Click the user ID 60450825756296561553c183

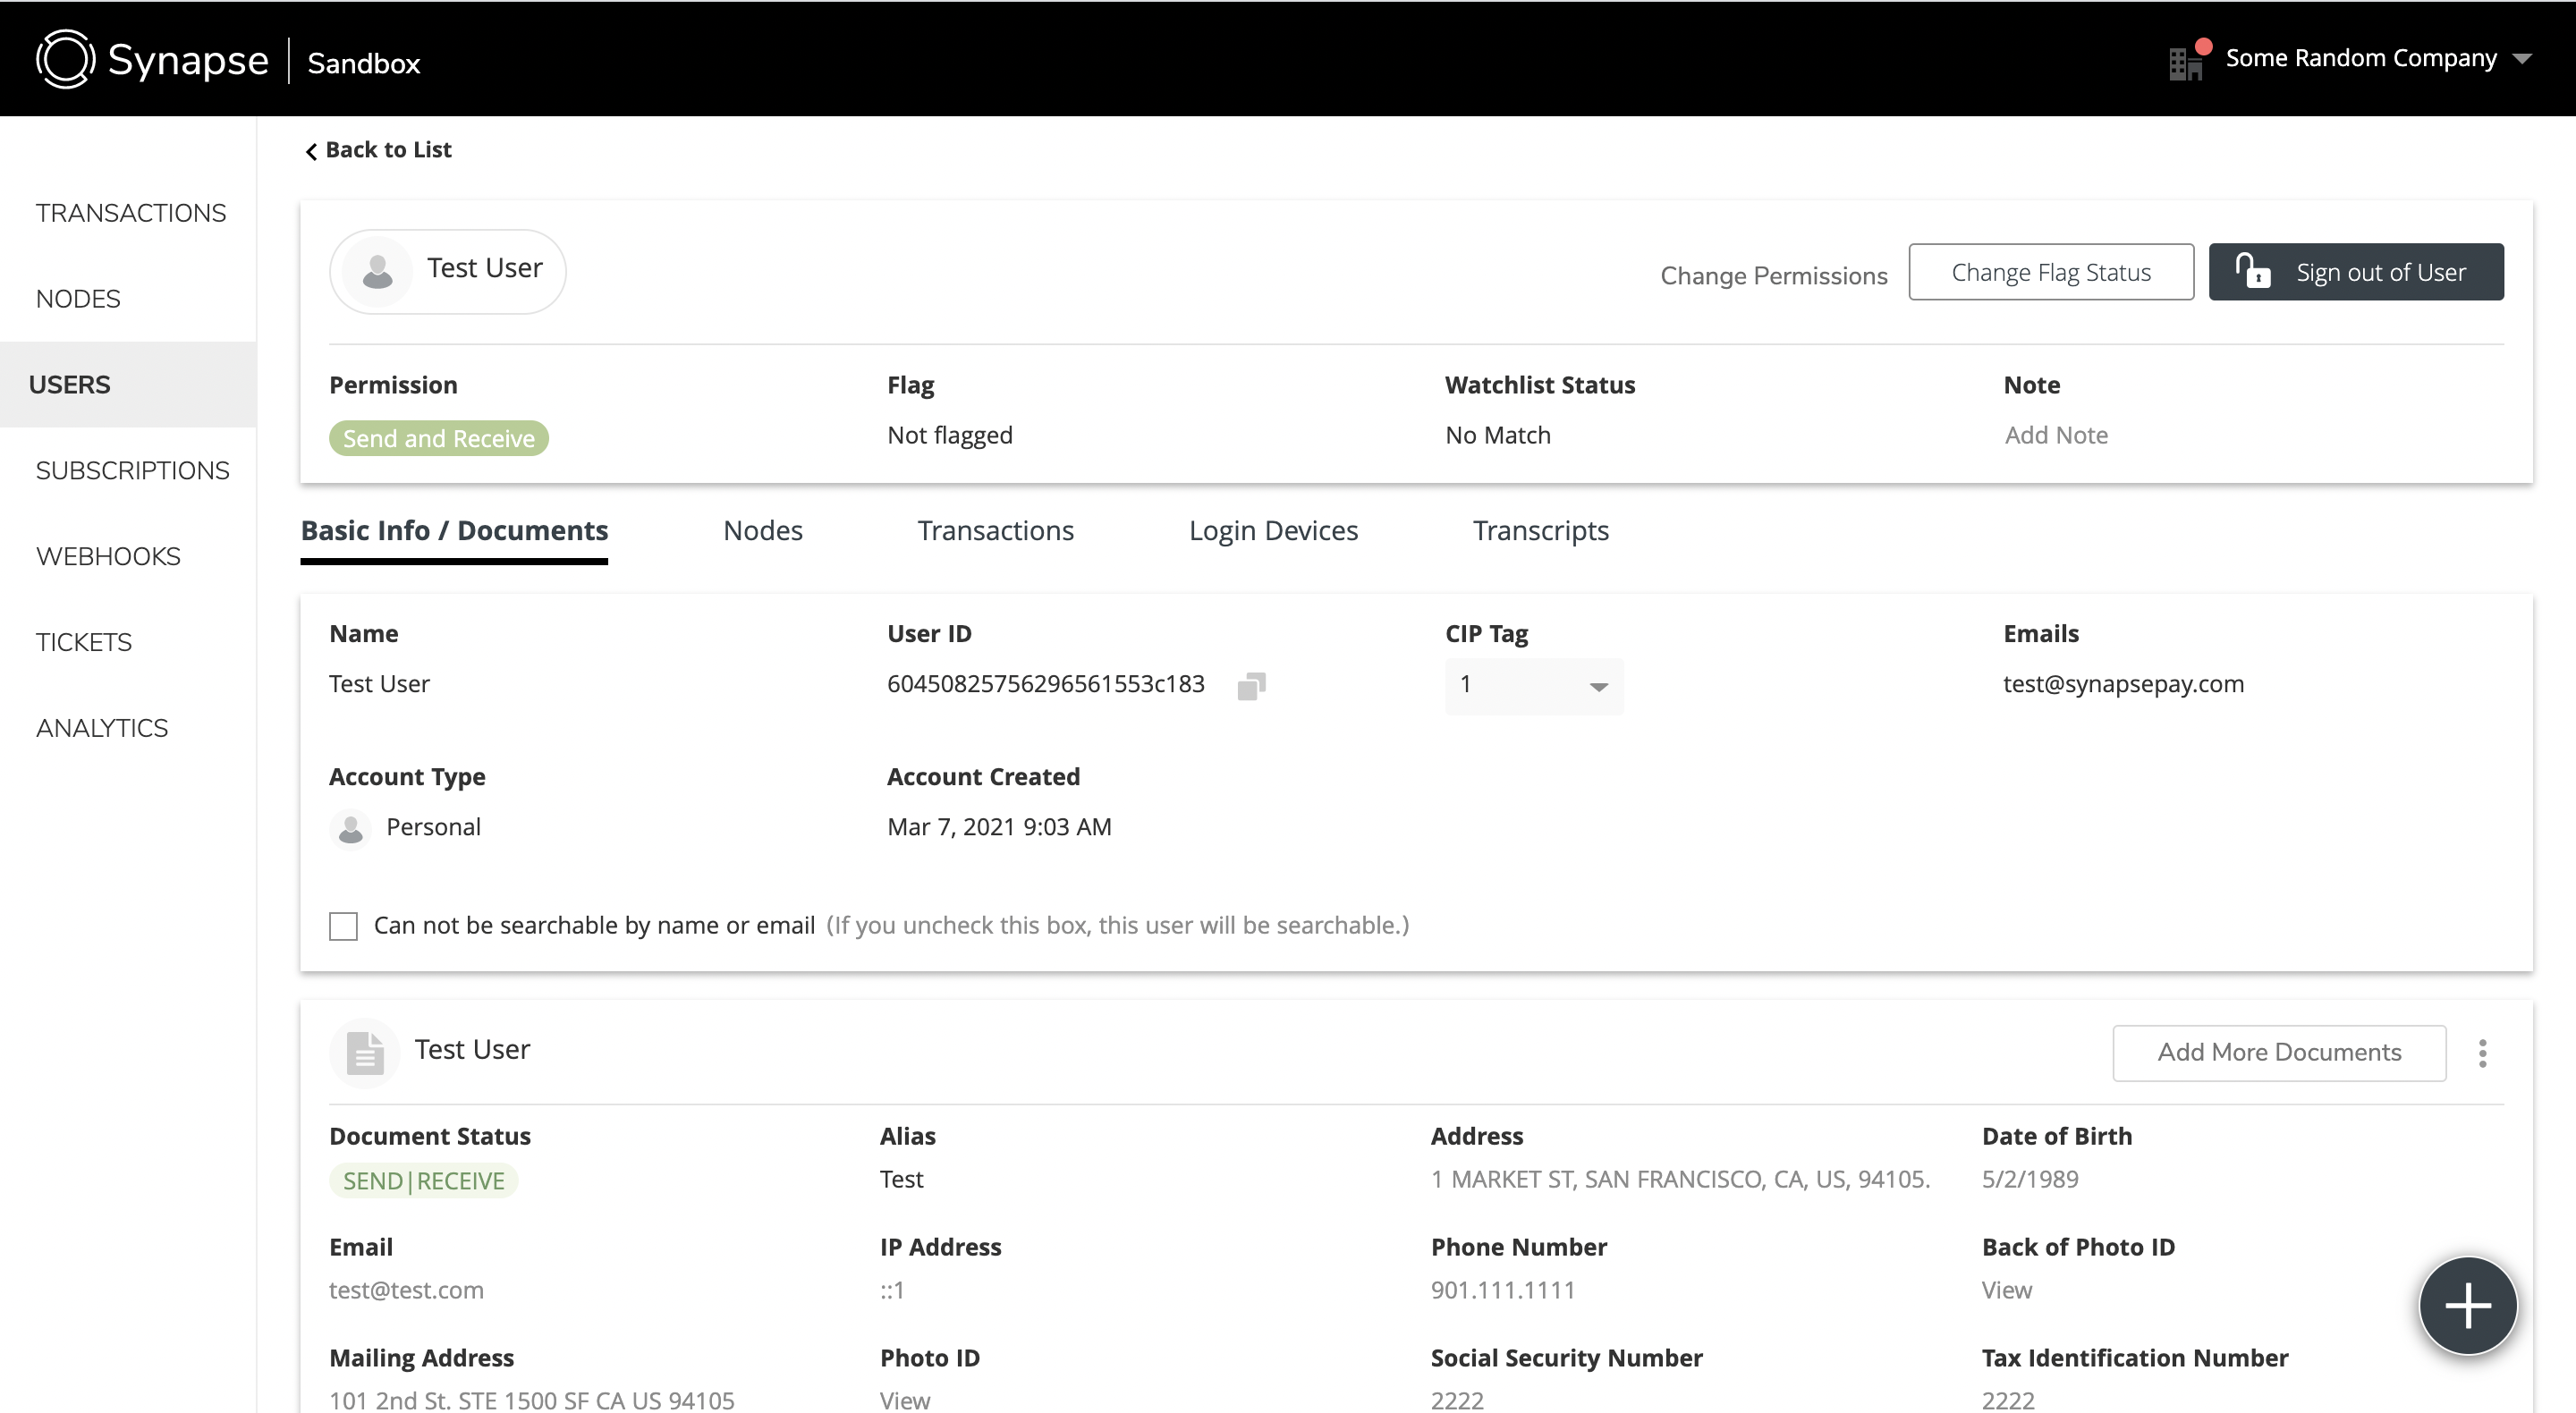(1045, 684)
